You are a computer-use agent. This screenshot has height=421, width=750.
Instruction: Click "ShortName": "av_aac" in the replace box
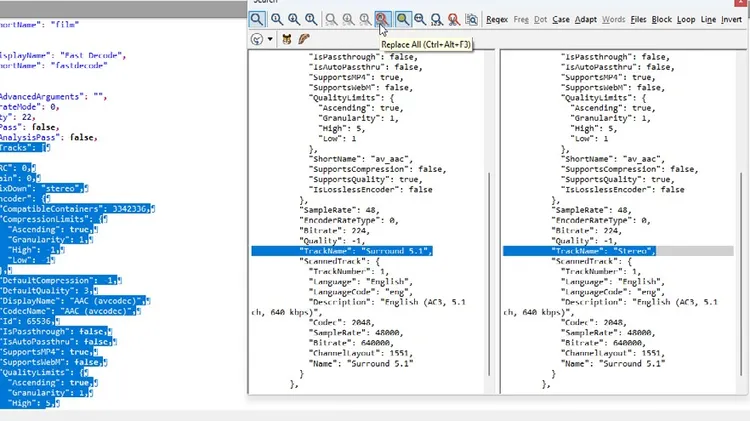(x=614, y=159)
